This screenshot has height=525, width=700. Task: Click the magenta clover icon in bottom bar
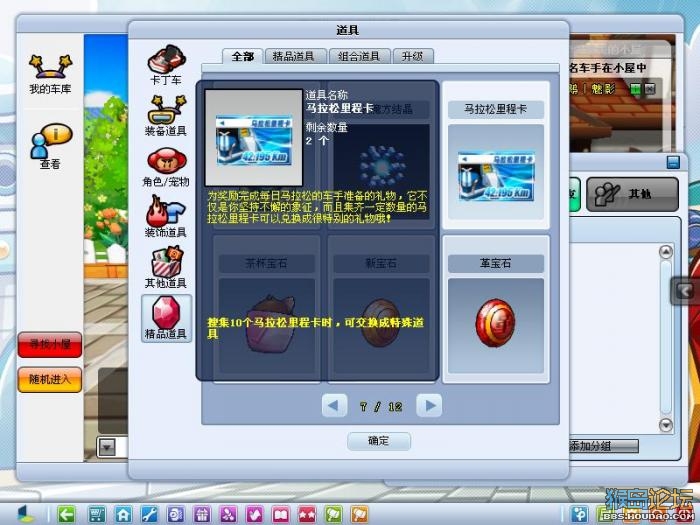pos(228,514)
